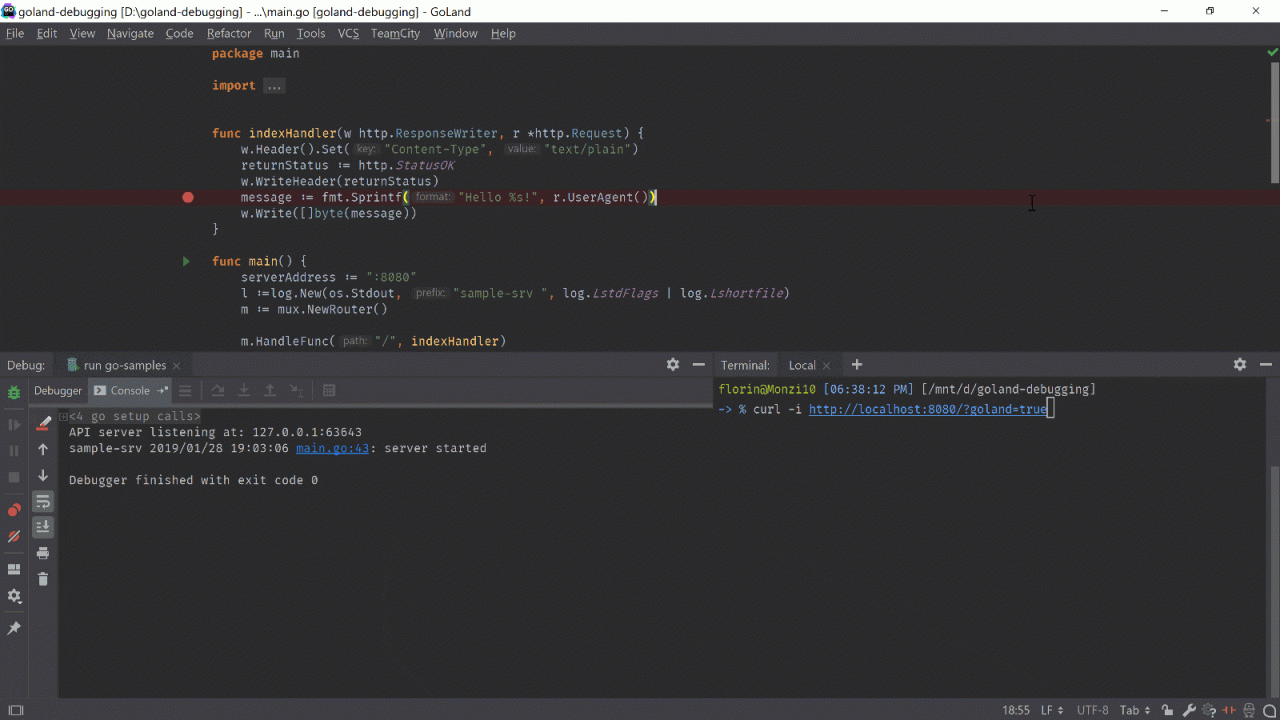This screenshot has height=720, width=1280.
Task: Open the Refactor menu
Action: click(x=229, y=33)
